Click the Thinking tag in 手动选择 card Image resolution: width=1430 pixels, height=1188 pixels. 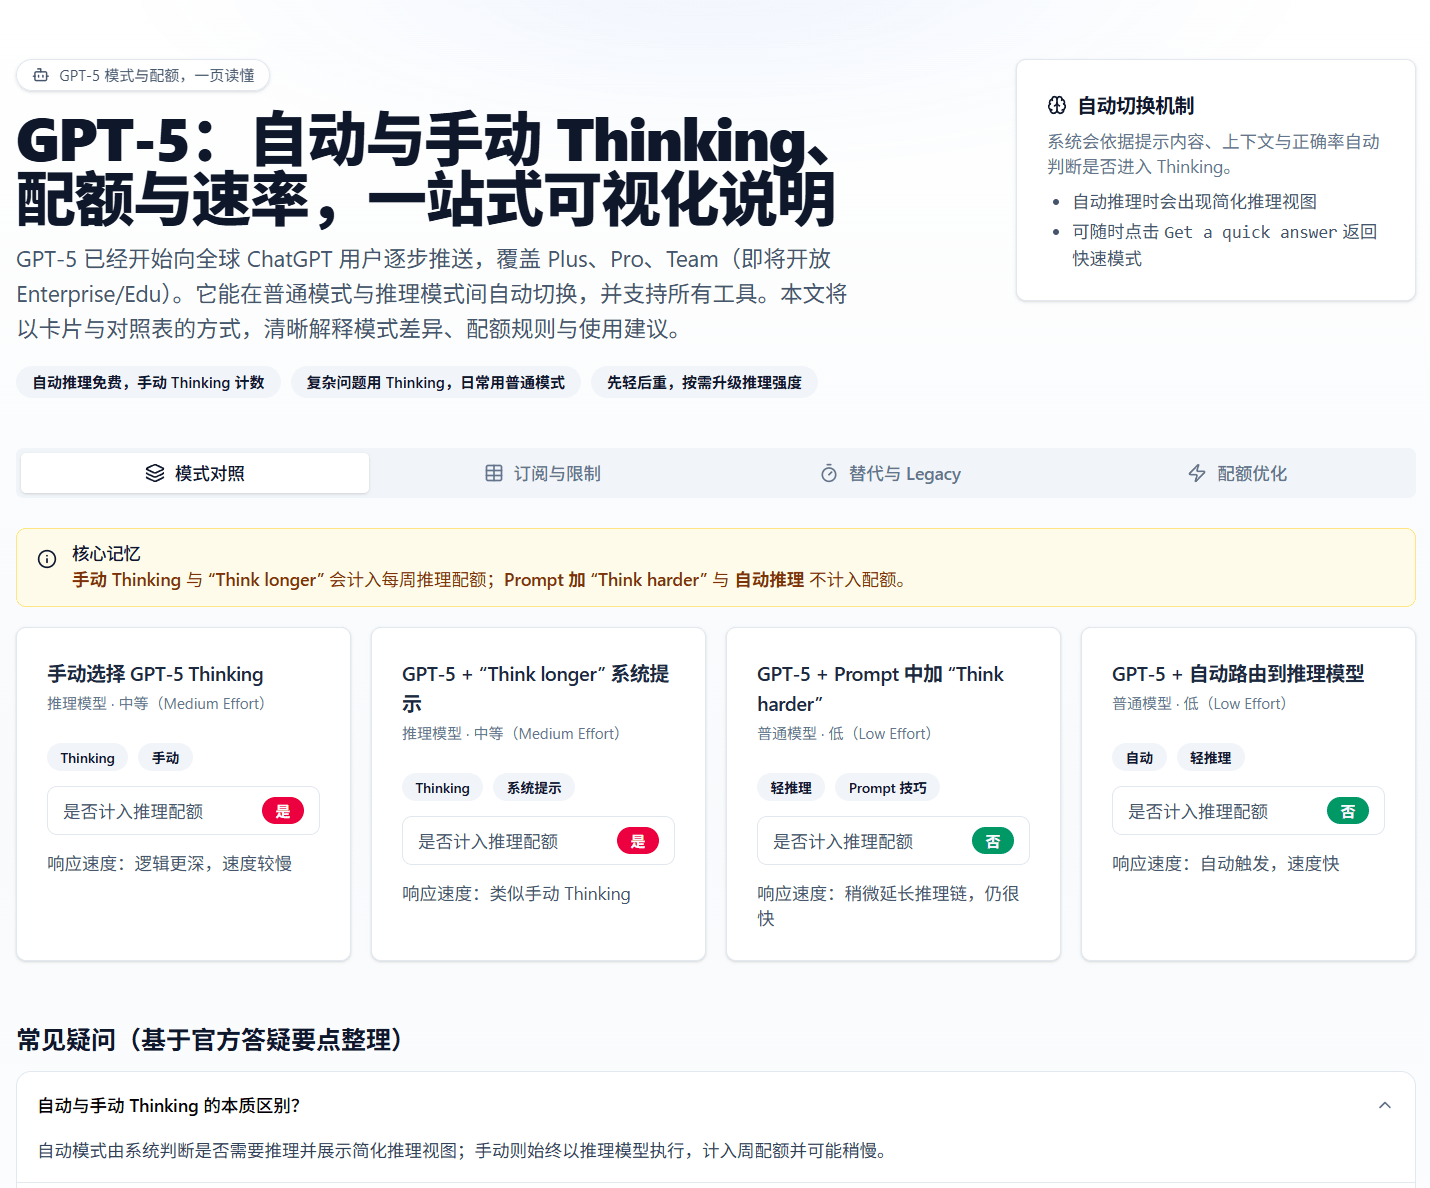88,757
